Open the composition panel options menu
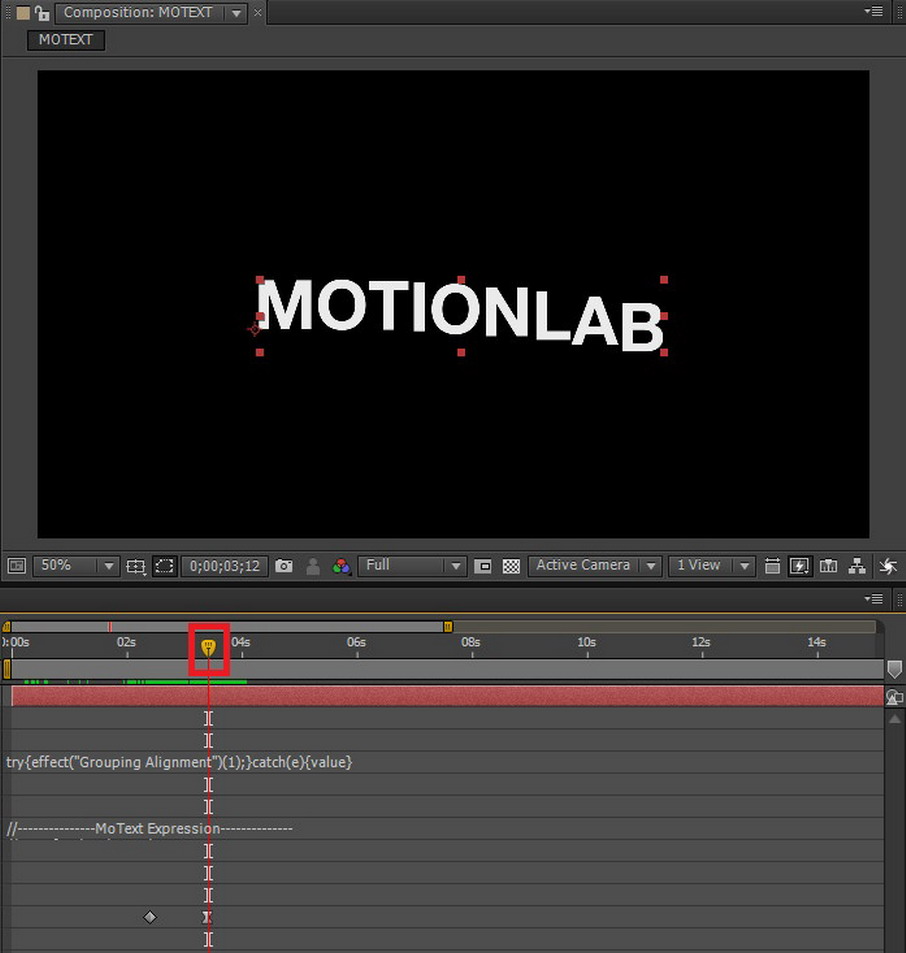The image size is (906, 953). [x=874, y=12]
